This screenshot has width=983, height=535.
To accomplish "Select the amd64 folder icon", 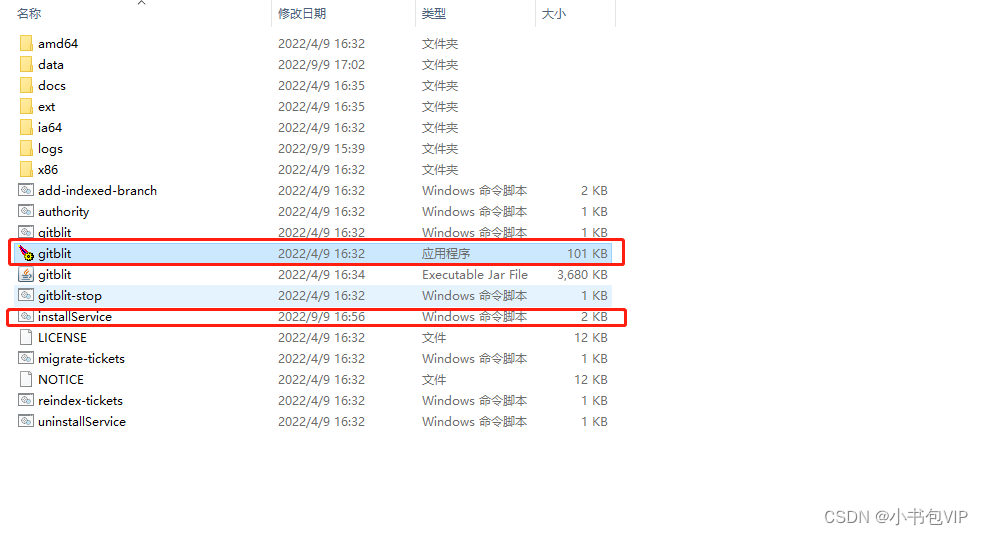I will coord(26,43).
